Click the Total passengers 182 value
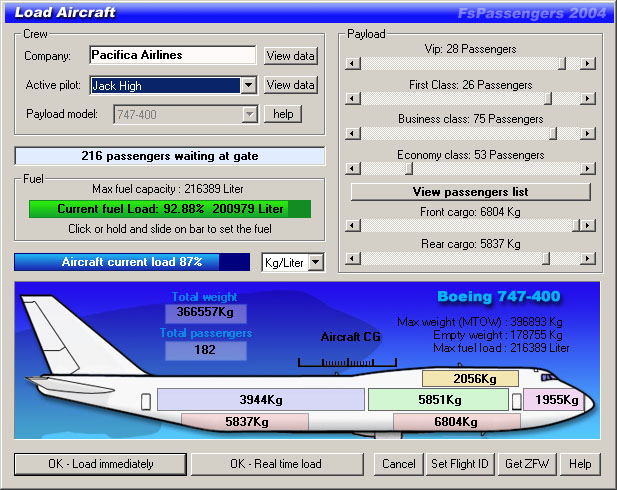Image resolution: width=617 pixels, height=490 pixels. point(205,350)
